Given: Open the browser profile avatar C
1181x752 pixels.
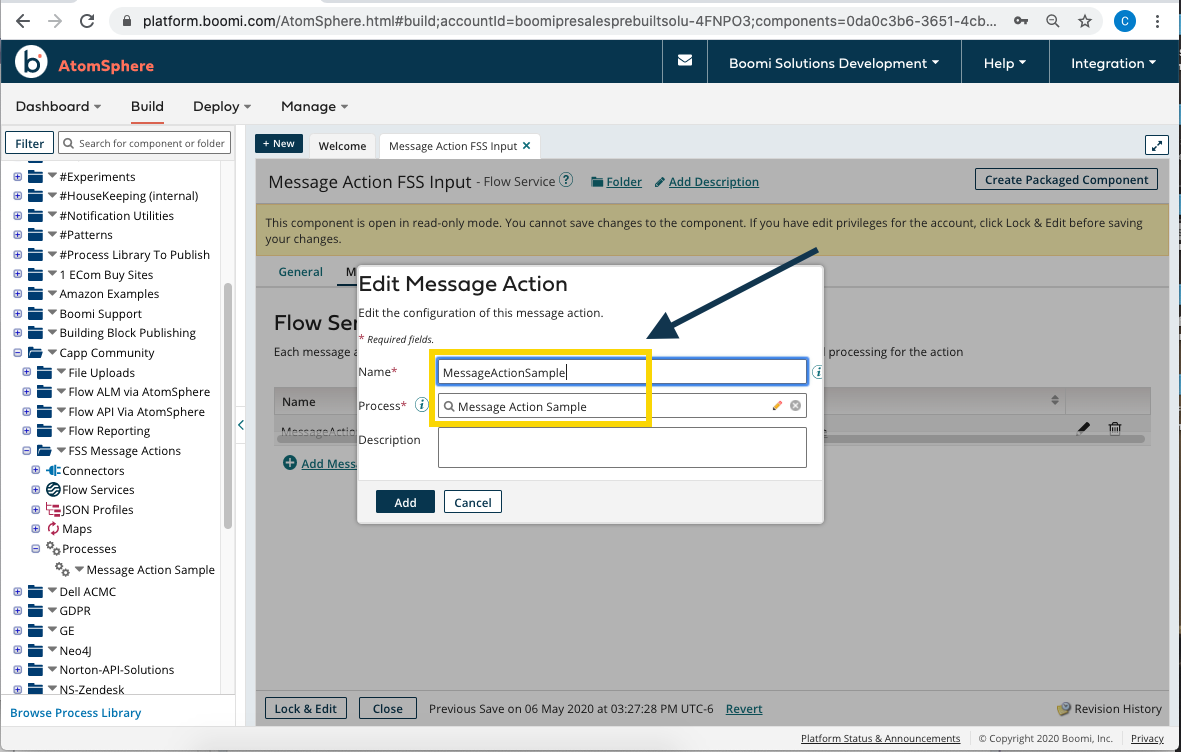Looking at the screenshot, I should point(1125,21).
